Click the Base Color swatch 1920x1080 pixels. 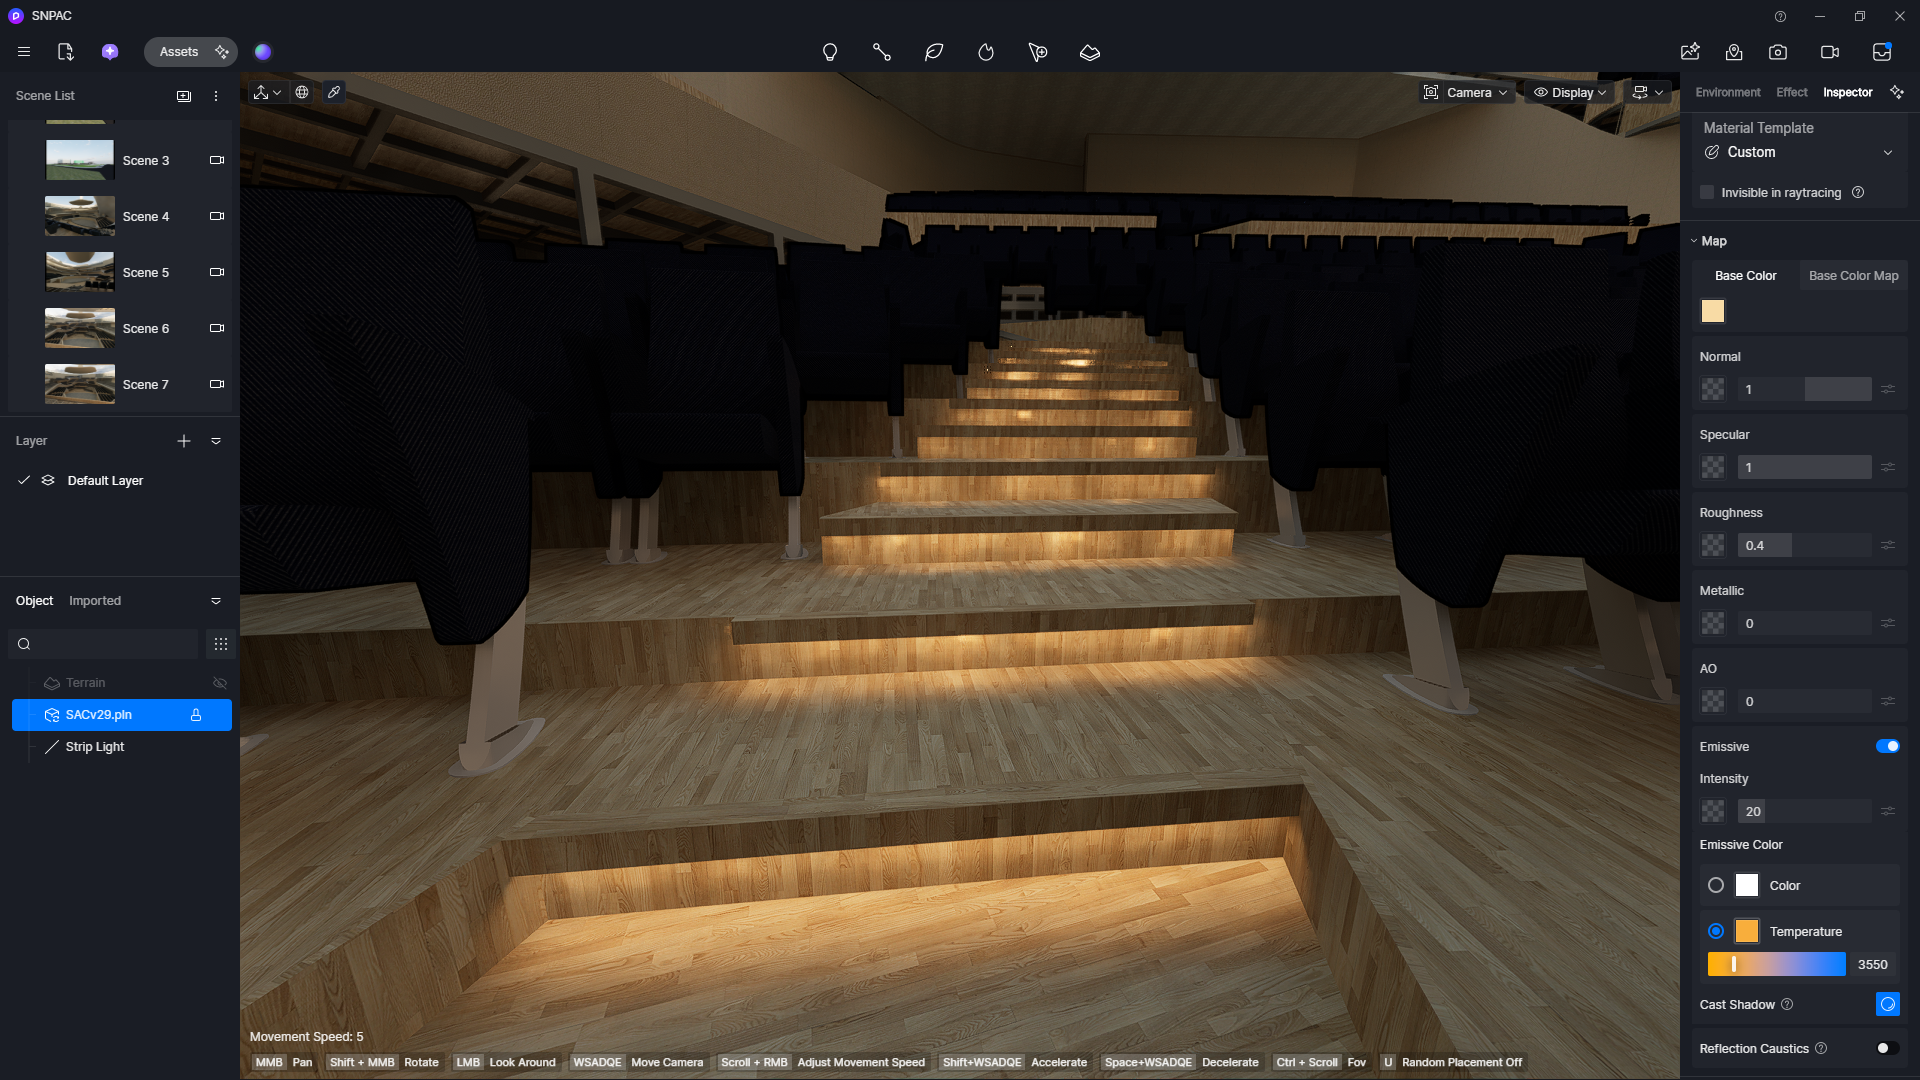click(x=1713, y=311)
